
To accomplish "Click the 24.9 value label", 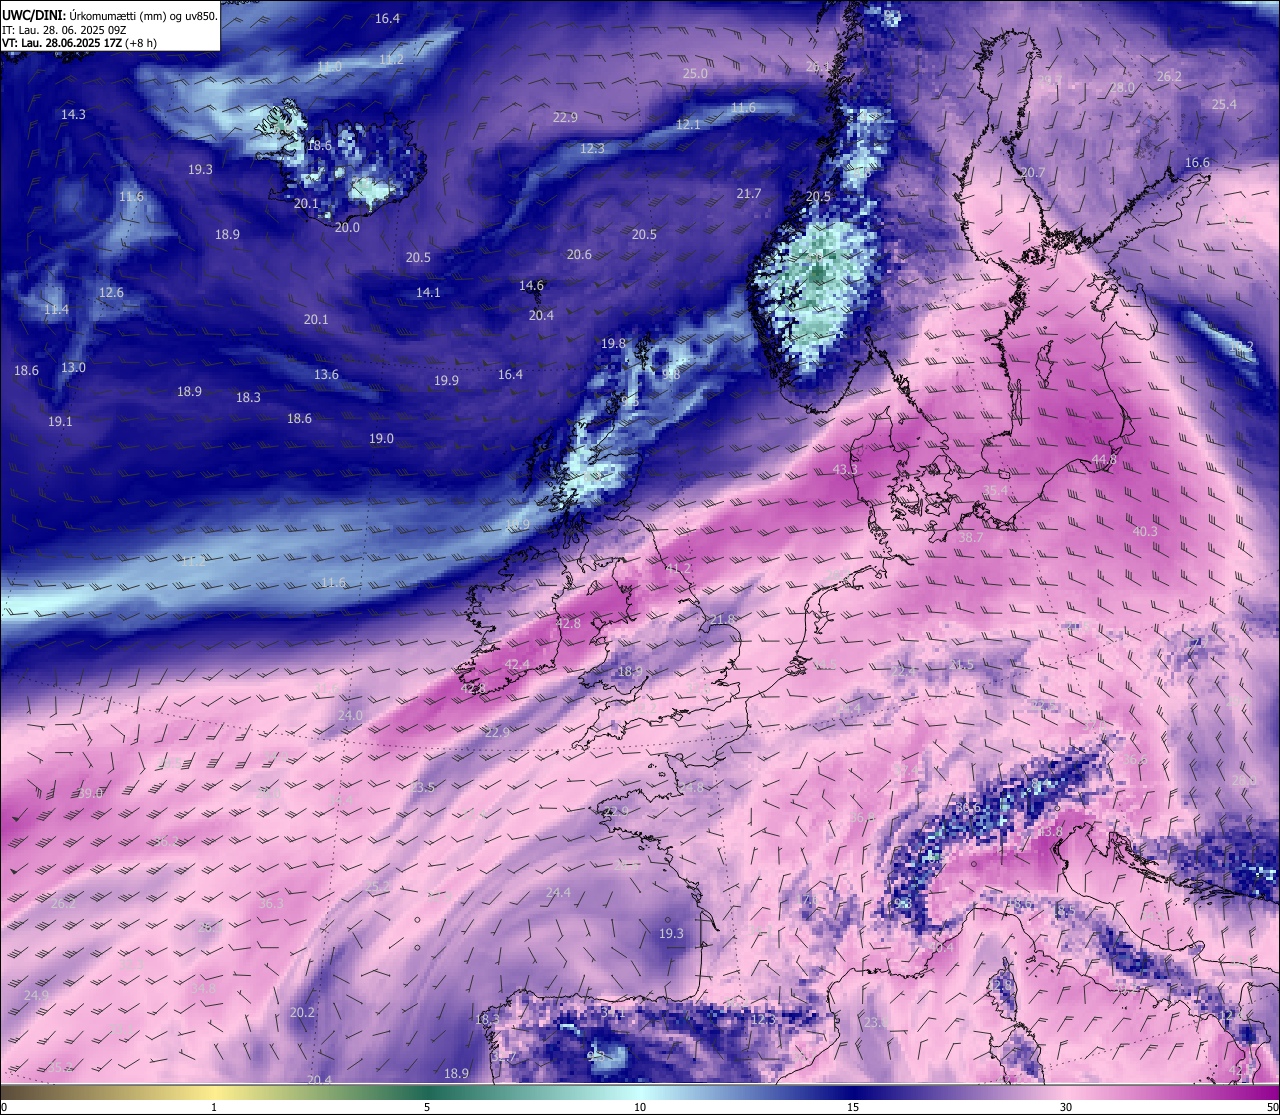I will tap(36, 996).
